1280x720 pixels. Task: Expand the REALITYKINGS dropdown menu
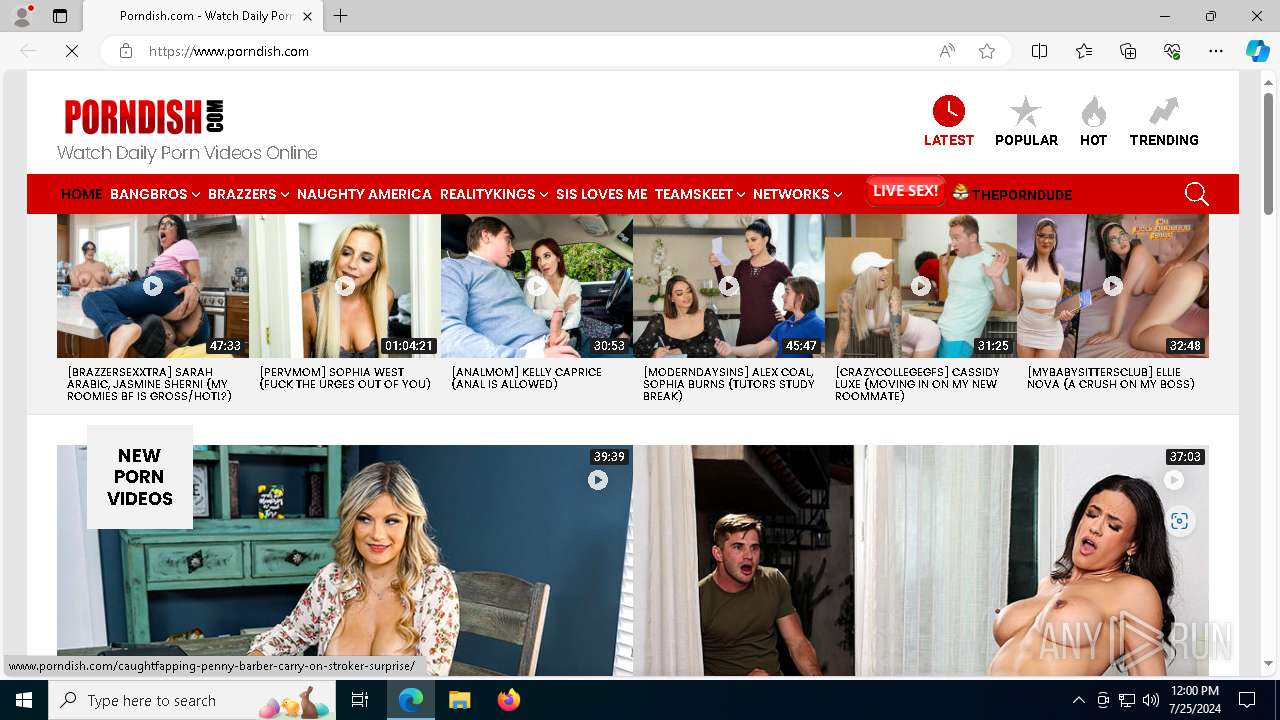494,194
